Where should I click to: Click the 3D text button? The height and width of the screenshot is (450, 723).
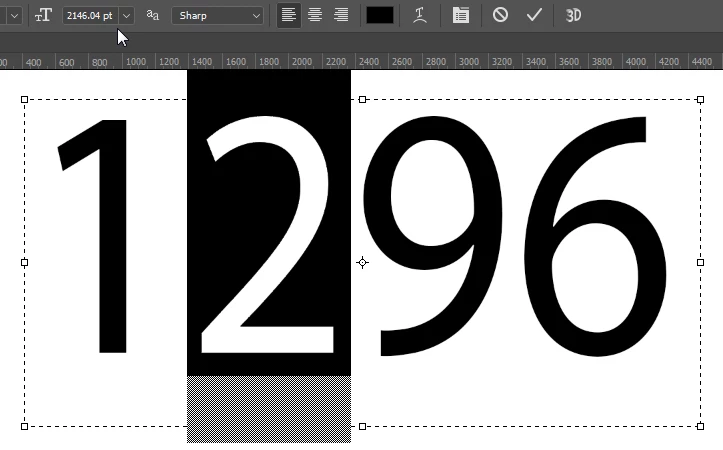click(573, 16)
